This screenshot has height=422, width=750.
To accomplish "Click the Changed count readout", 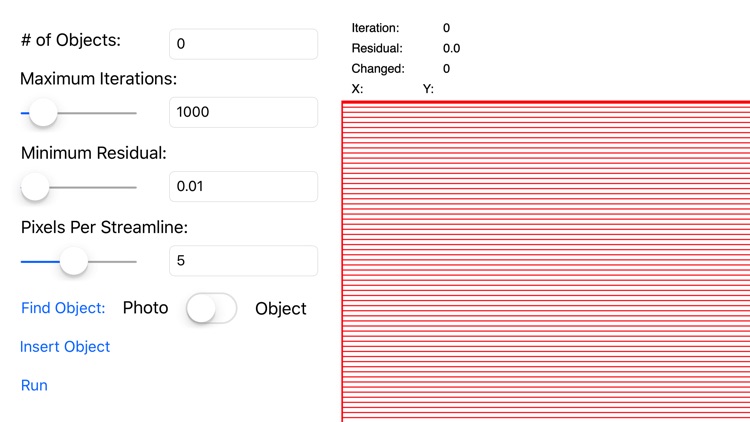I will (446, 69).
